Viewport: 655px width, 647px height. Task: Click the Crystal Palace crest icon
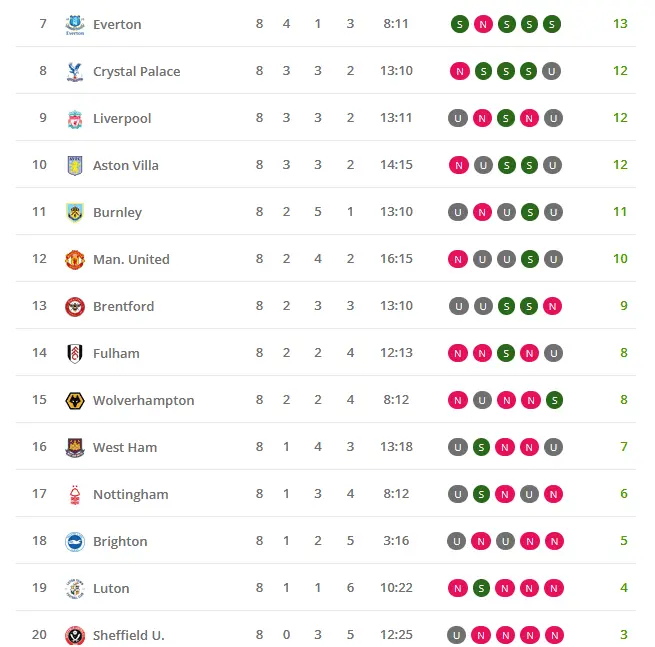[x=75, y=71]
